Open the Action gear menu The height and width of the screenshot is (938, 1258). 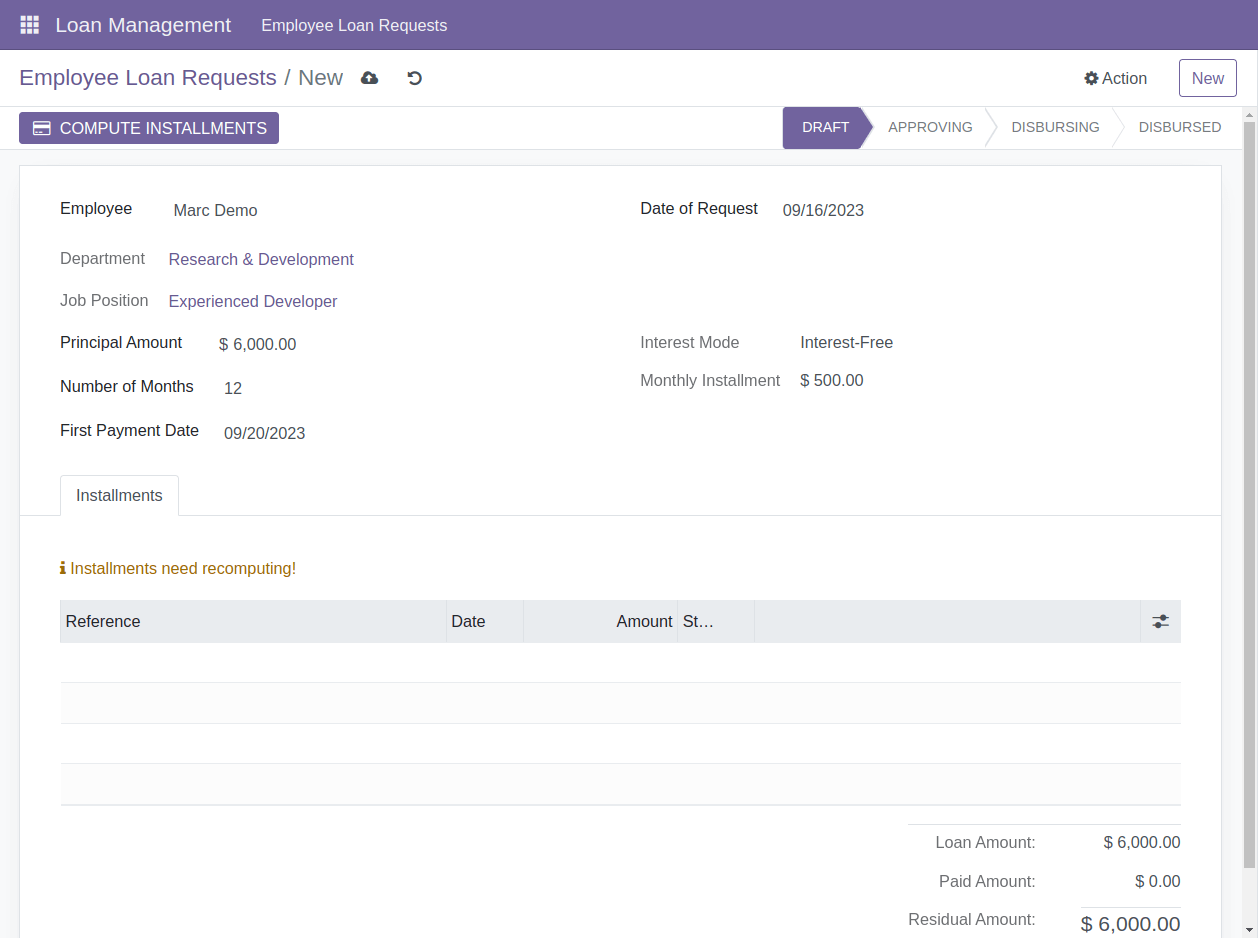pos(1115,78)
